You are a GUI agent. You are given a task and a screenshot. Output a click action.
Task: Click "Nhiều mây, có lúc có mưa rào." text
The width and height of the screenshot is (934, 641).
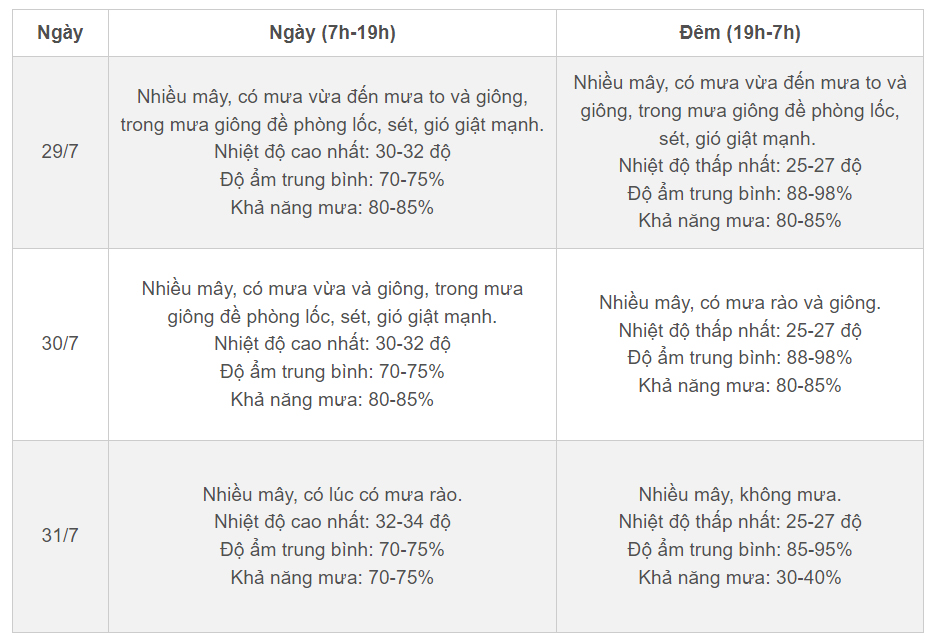[332, 495]
